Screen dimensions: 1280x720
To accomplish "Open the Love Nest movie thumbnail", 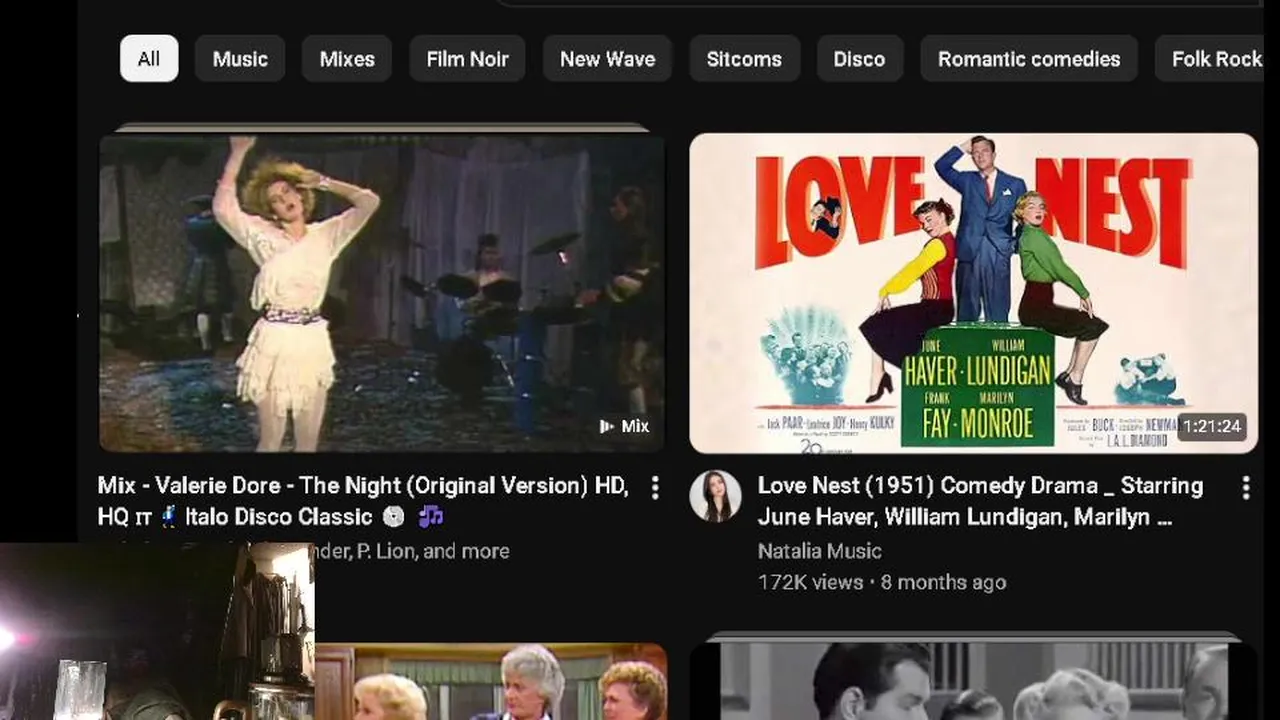I will (x=973, y=292).
